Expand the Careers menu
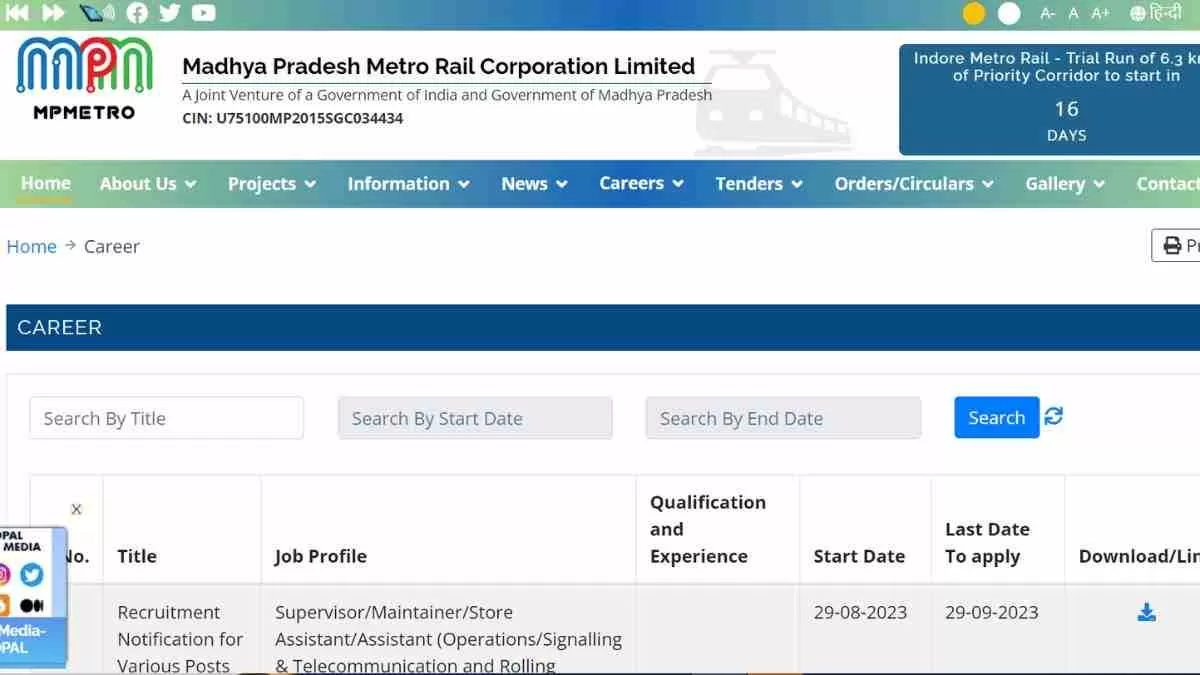 (642, 184)
